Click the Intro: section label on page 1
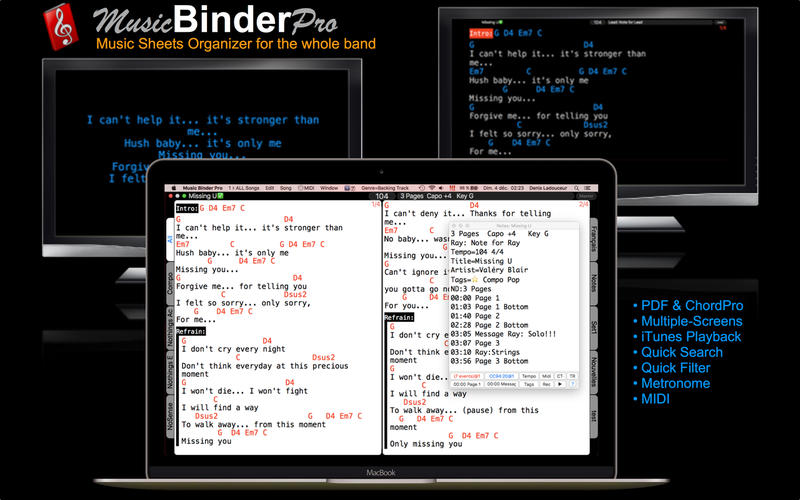This screenshot has width=800, height=500. (187, 208)
